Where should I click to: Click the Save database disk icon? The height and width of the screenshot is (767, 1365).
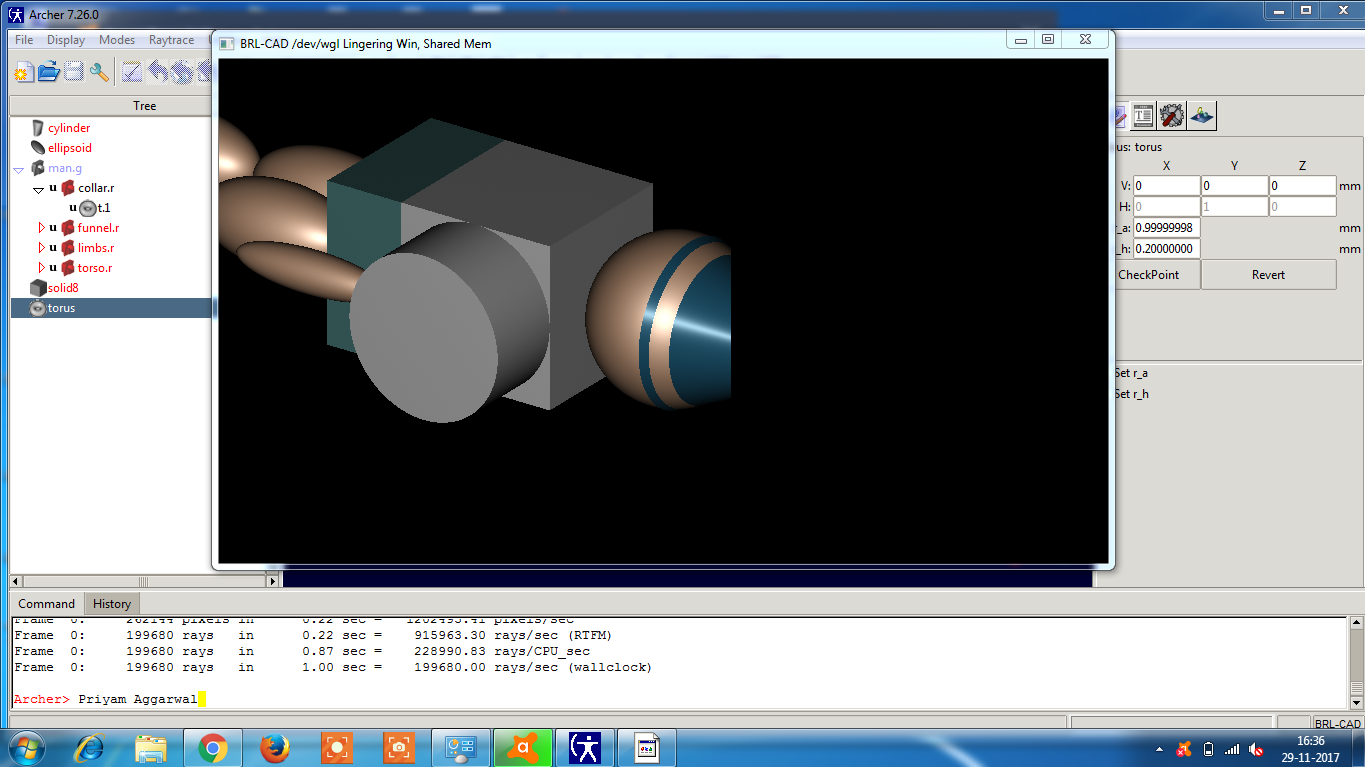pos(73,72)
